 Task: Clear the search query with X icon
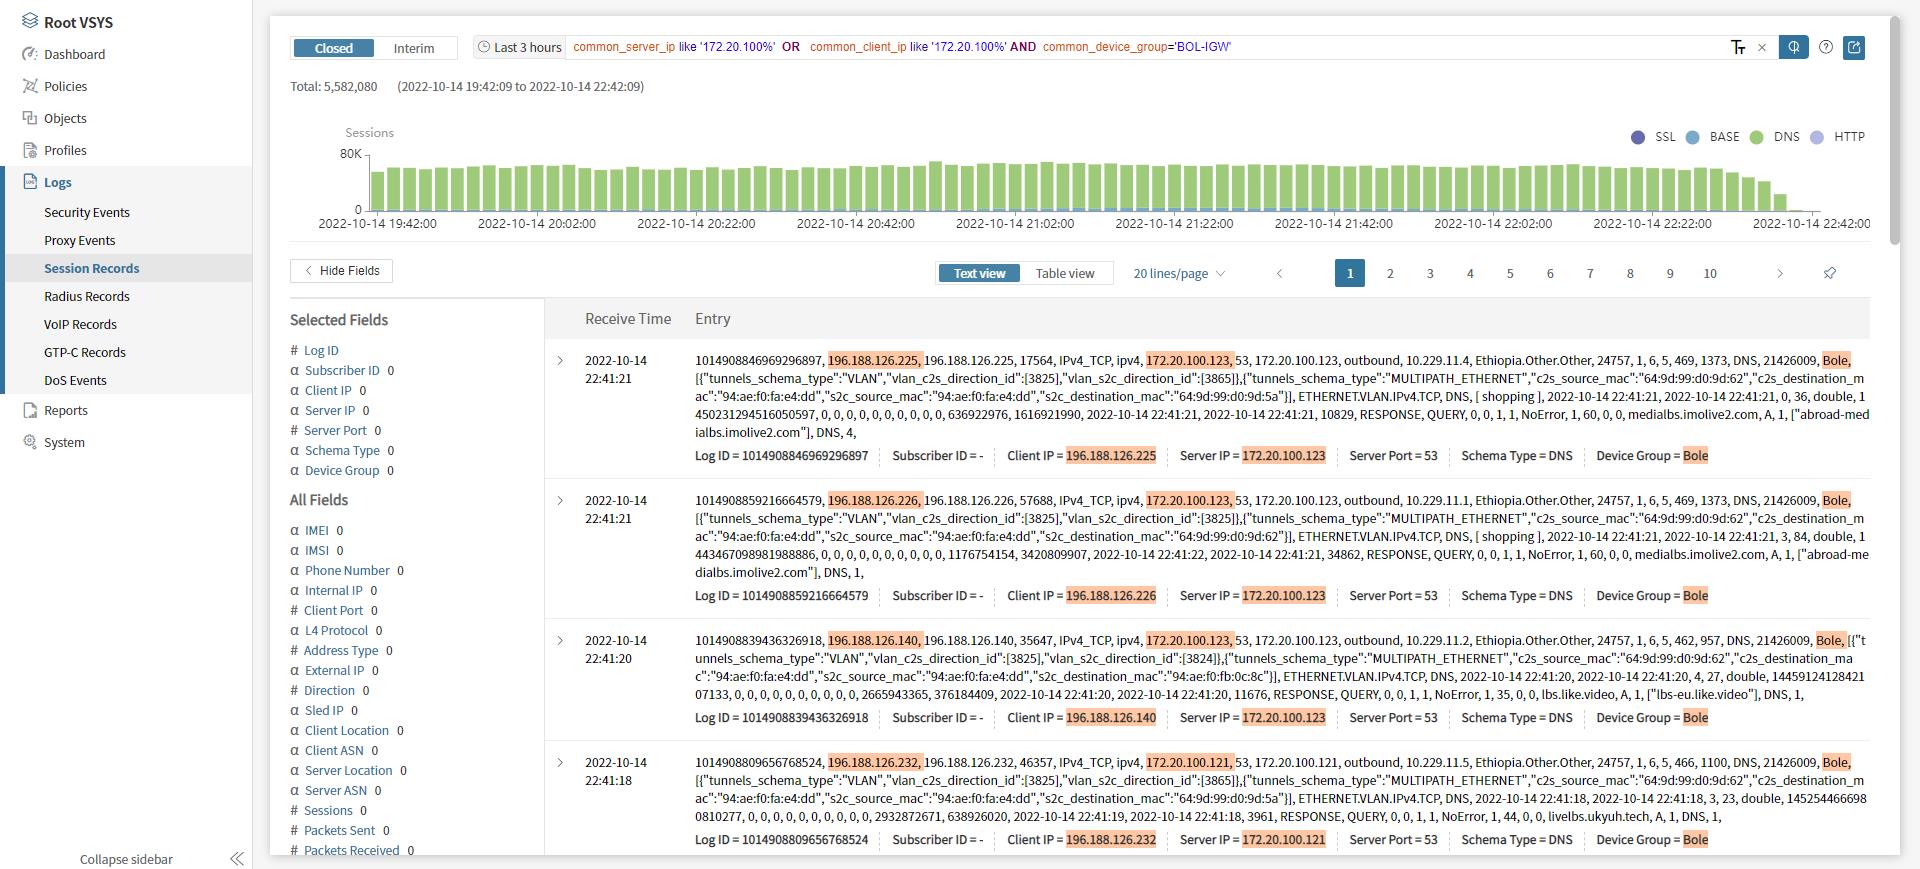pyautogui.click(x=1762, y=47)
